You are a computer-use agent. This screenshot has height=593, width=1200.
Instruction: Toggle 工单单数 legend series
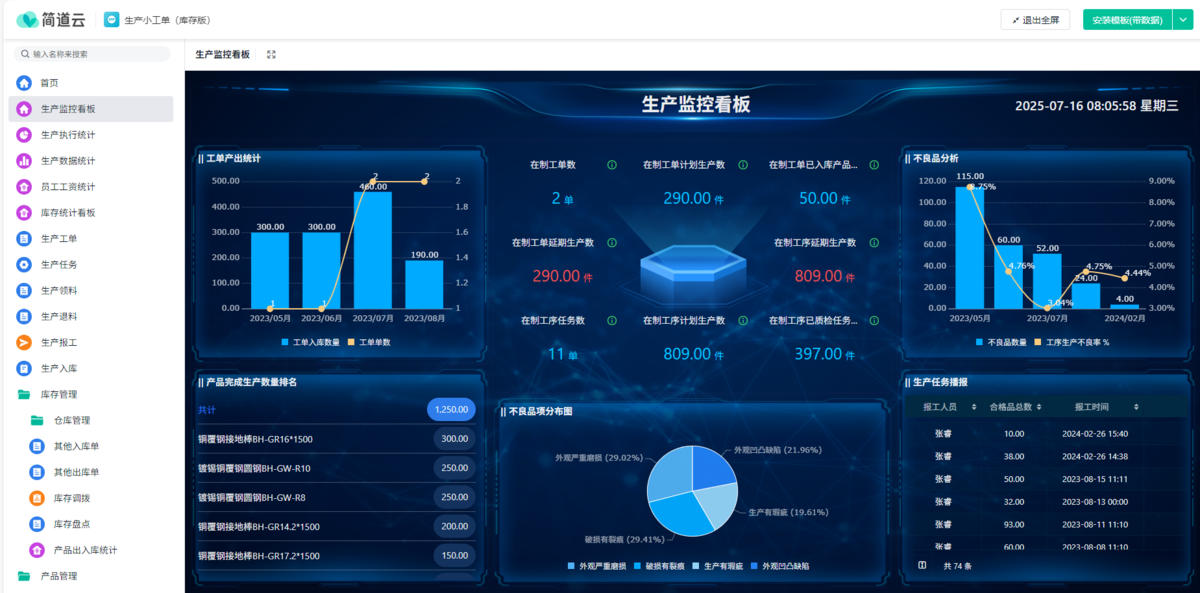click(x=369, y=343)
